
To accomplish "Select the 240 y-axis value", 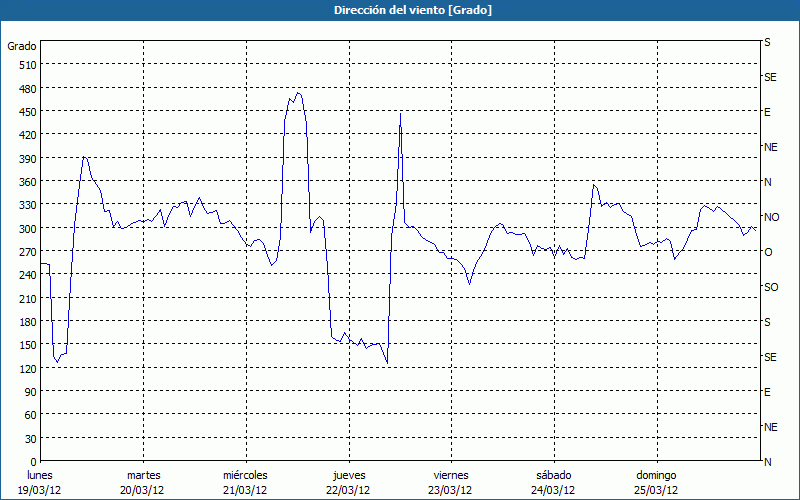I will coord(28,275).
